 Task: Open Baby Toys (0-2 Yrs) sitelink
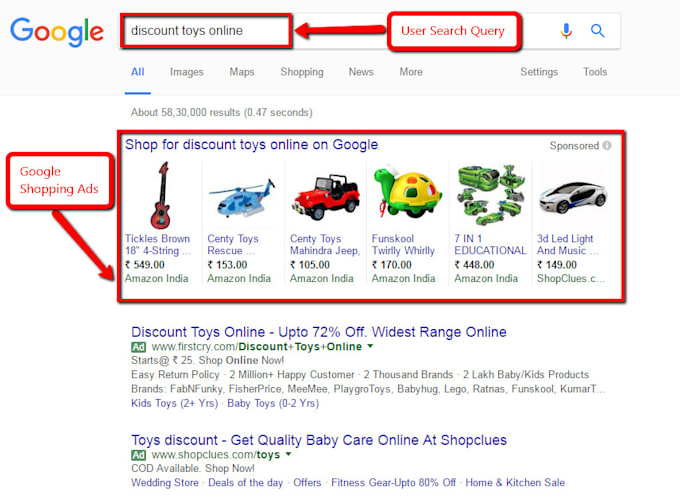[x=273, y=403]
